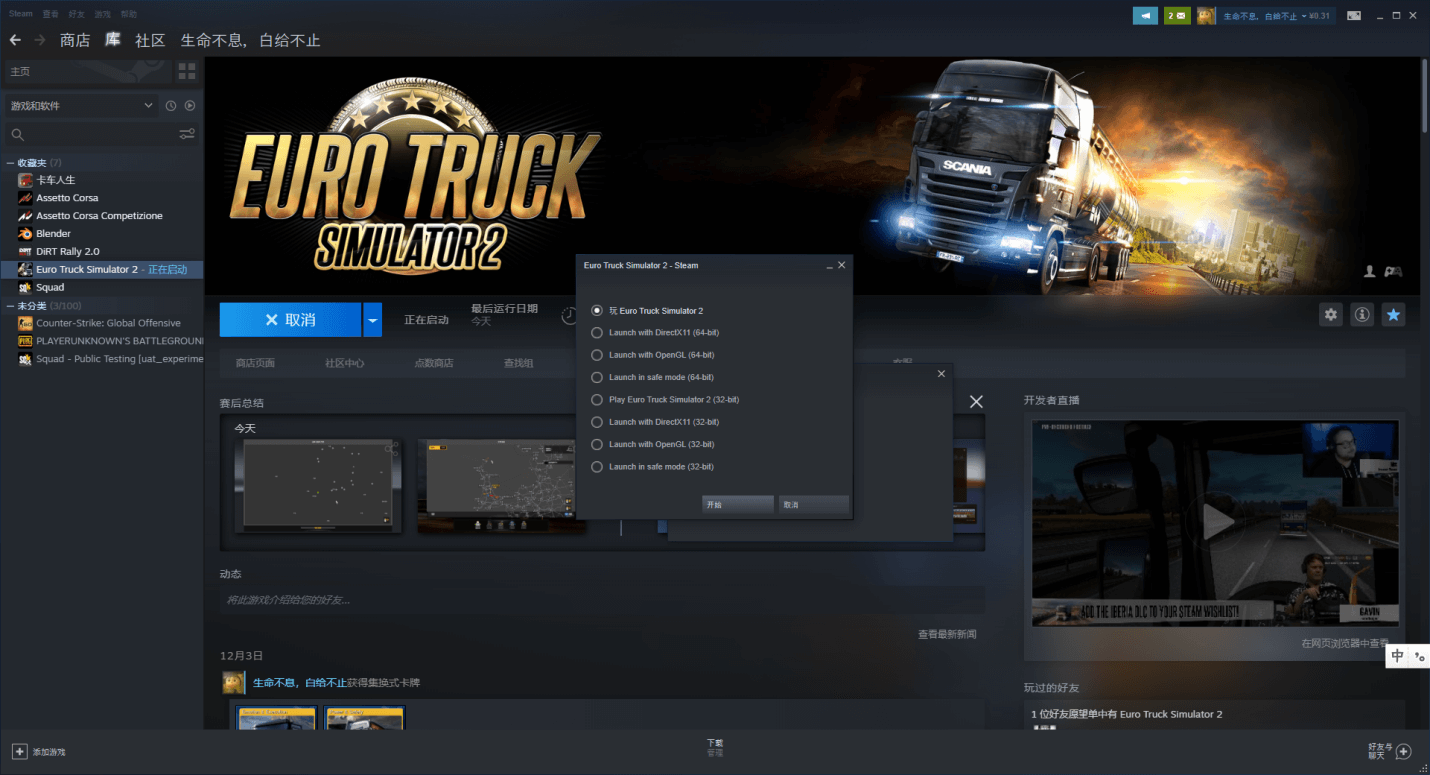Collapse the 未分类 category
1430x775 pixels.
[10, 305]
